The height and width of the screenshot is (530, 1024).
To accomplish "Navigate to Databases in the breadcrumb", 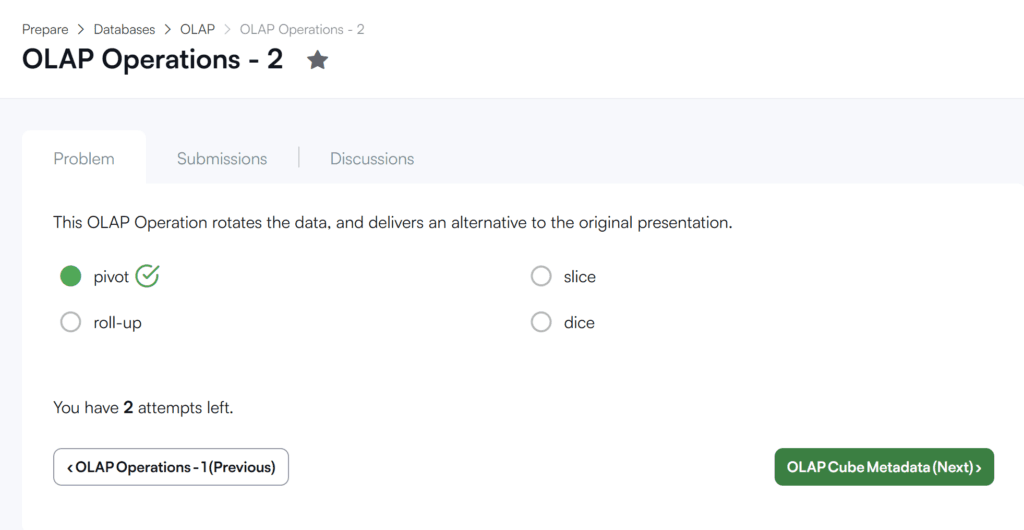I will coord(124,29).
